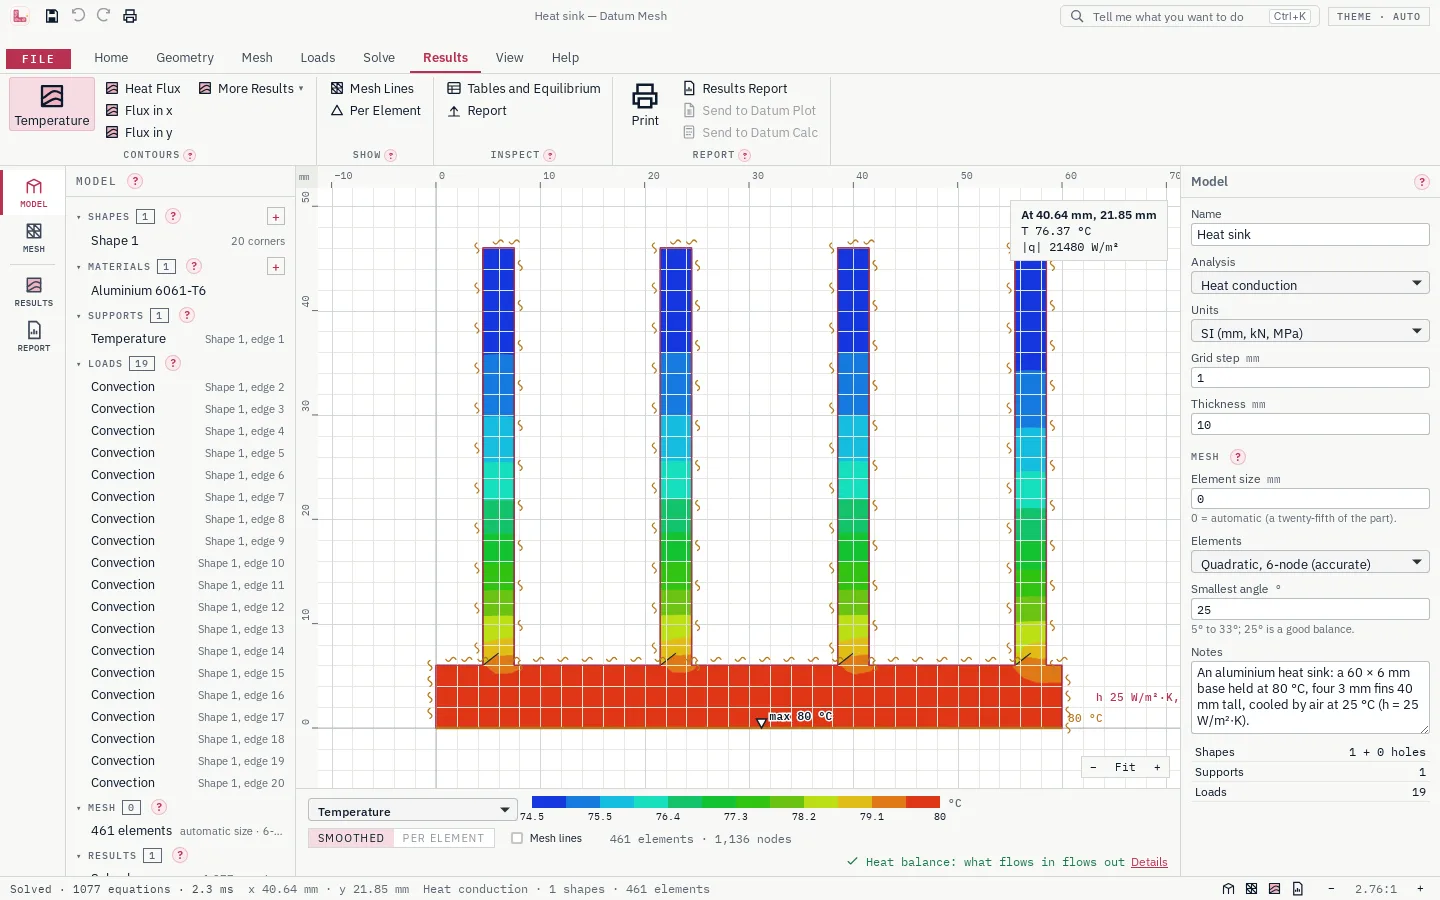Viewport: 1440px width, 900px height.
Task: Redo the last undone action
Action: point(104,16)
